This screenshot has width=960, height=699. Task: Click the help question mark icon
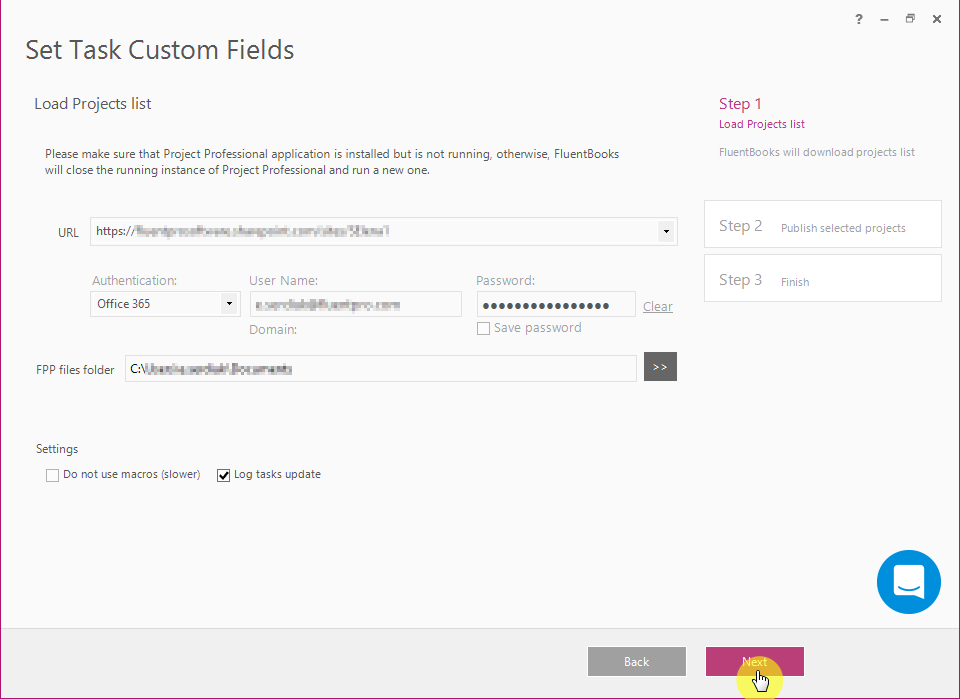pyautogui.click(x=859, y=19)
